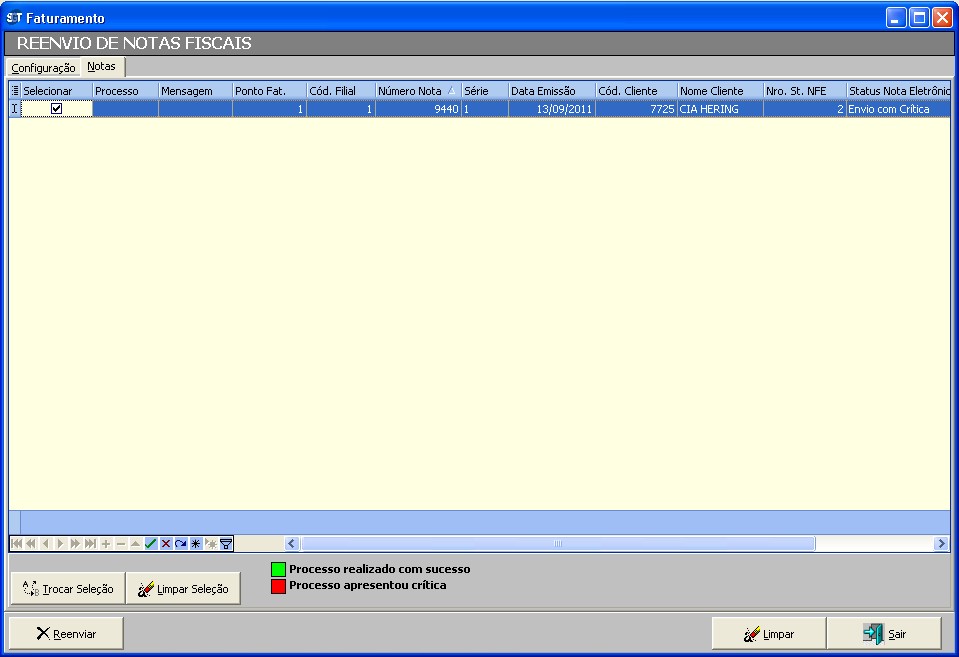
Task: Click the first record icon in navigator
Action: pos(16,543)
